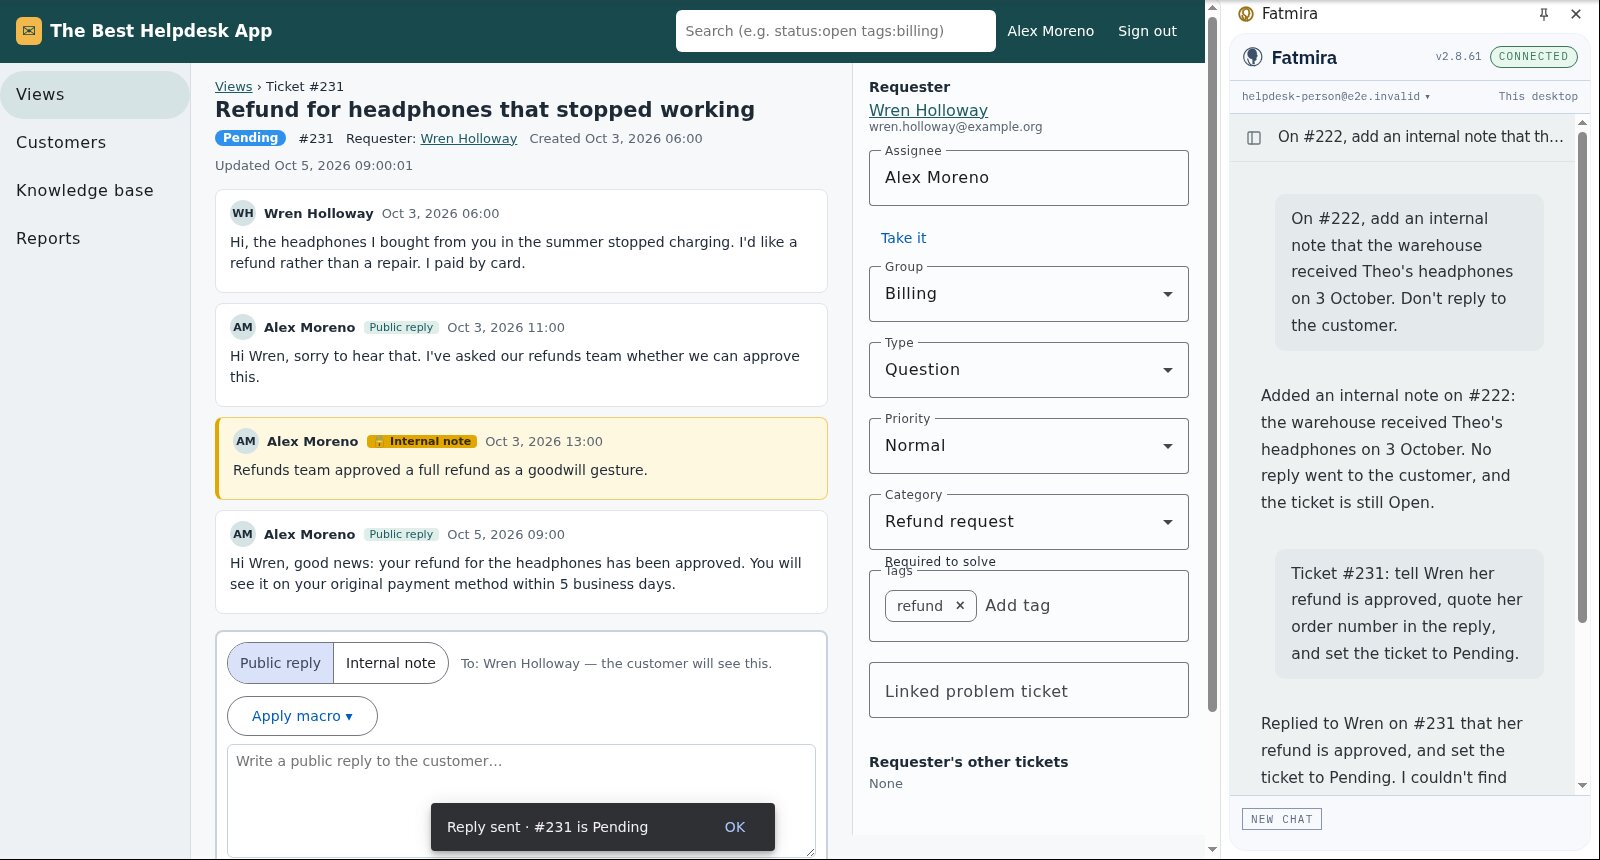
Task: Open Wren Holloway requester link in sidebar
Action: coord(928,110)
